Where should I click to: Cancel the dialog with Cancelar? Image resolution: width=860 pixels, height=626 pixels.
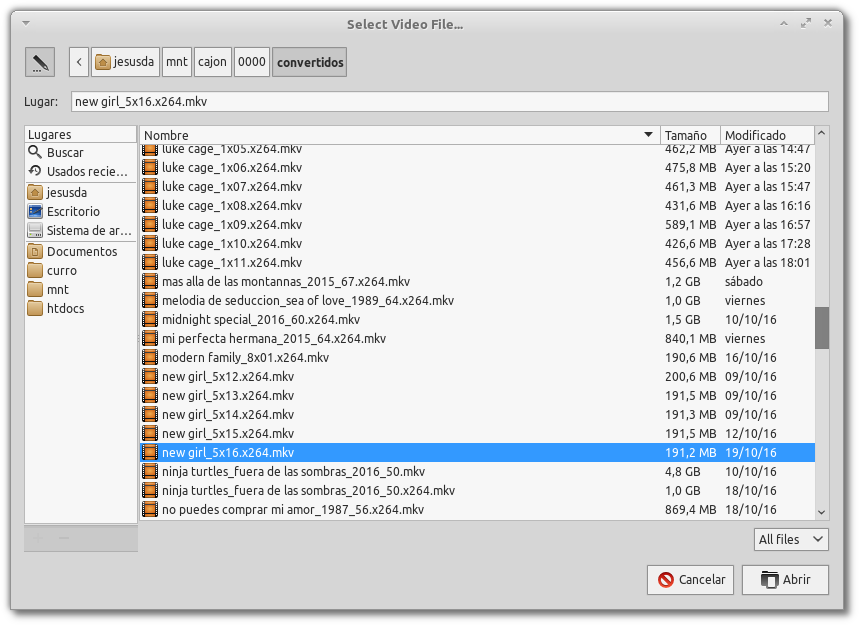[690, 580]
